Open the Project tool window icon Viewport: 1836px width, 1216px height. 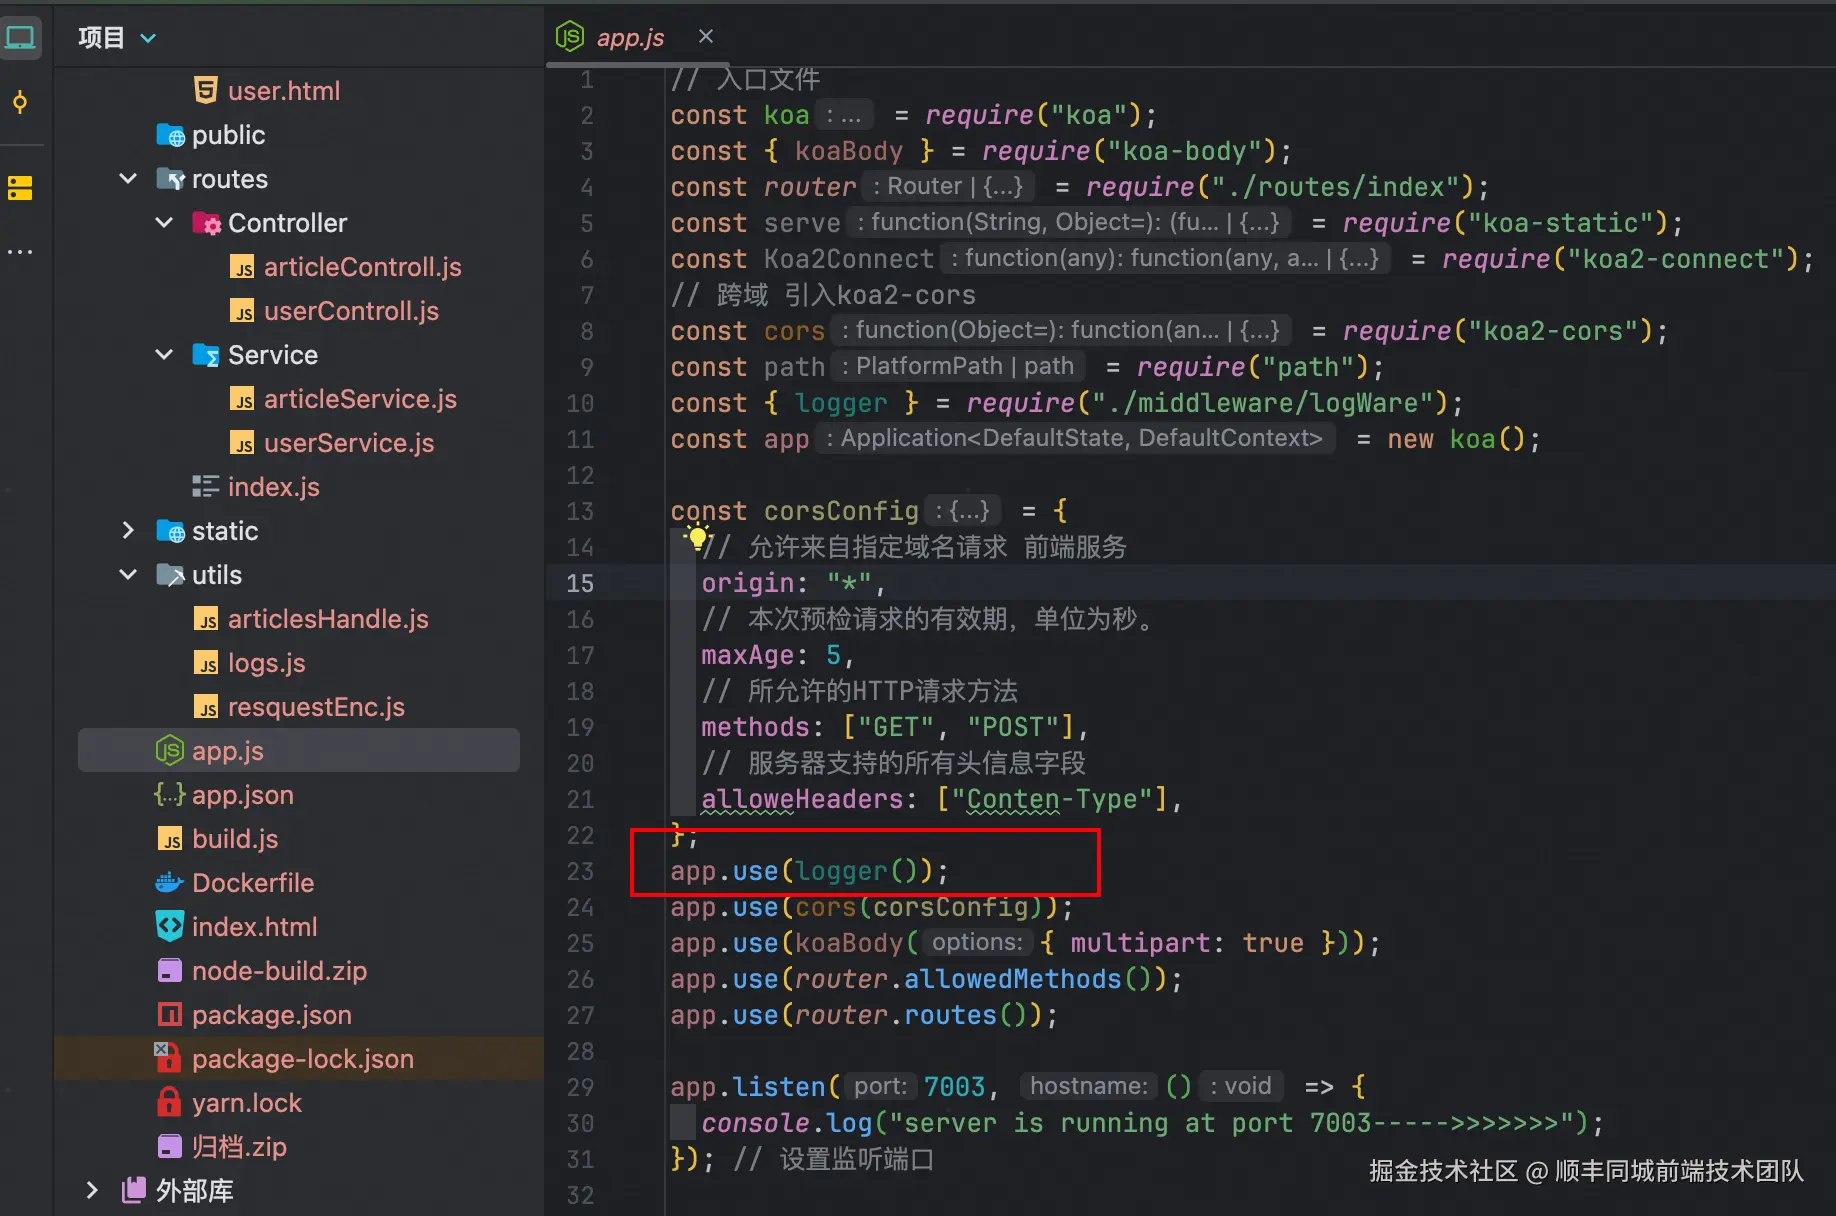click(x=20, y=39)
